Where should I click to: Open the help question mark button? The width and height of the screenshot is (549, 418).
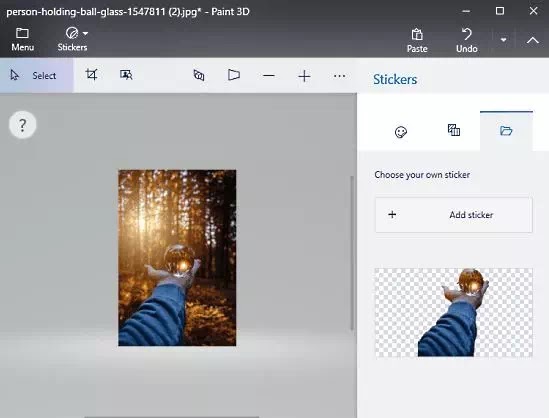coord(22,125)
